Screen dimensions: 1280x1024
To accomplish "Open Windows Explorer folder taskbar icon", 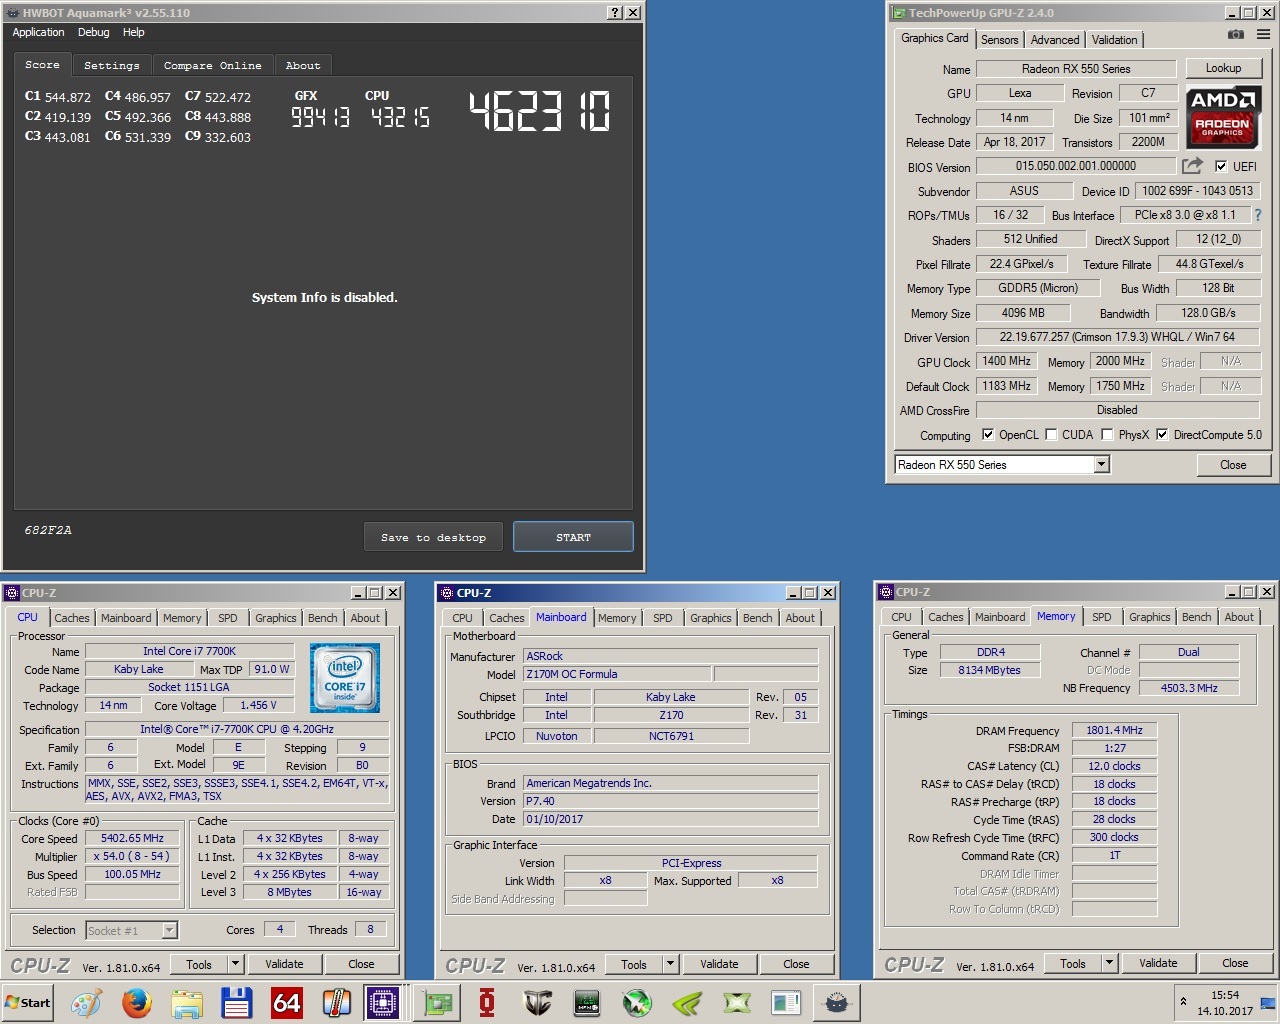I will [186, 1002].
